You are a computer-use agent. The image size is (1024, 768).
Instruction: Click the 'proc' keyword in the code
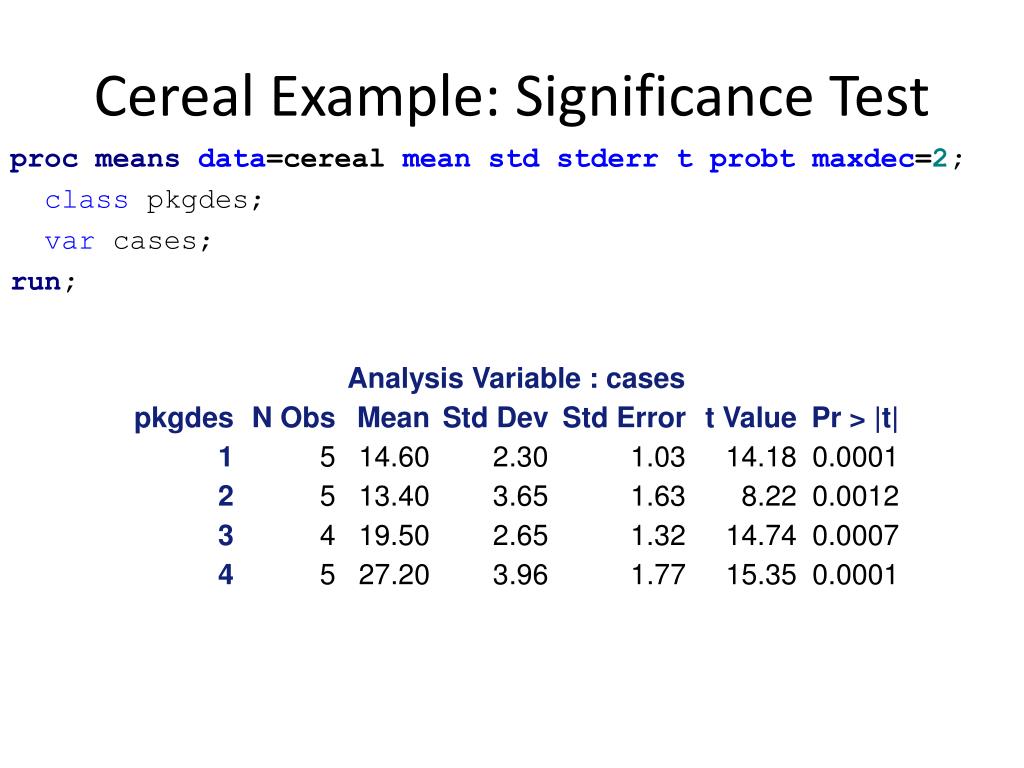[x=44, y=160]
